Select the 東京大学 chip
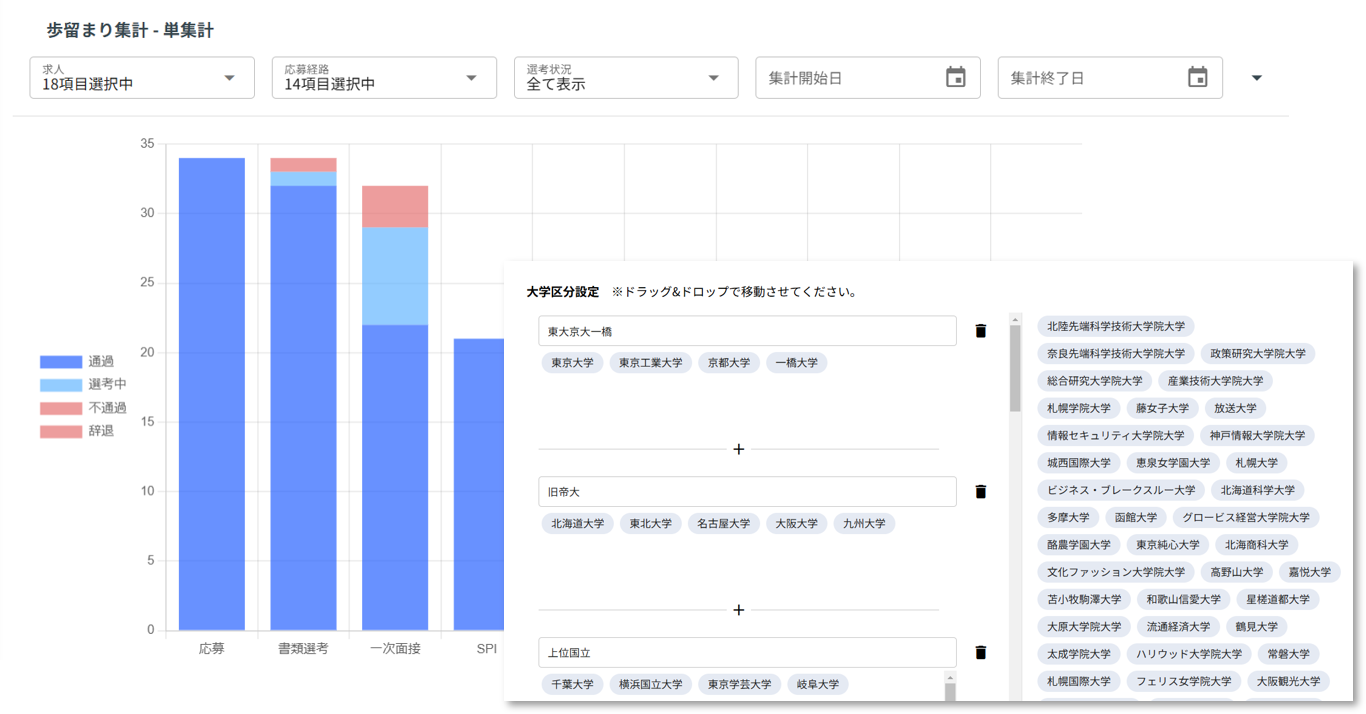 click(x=573, y=363)
